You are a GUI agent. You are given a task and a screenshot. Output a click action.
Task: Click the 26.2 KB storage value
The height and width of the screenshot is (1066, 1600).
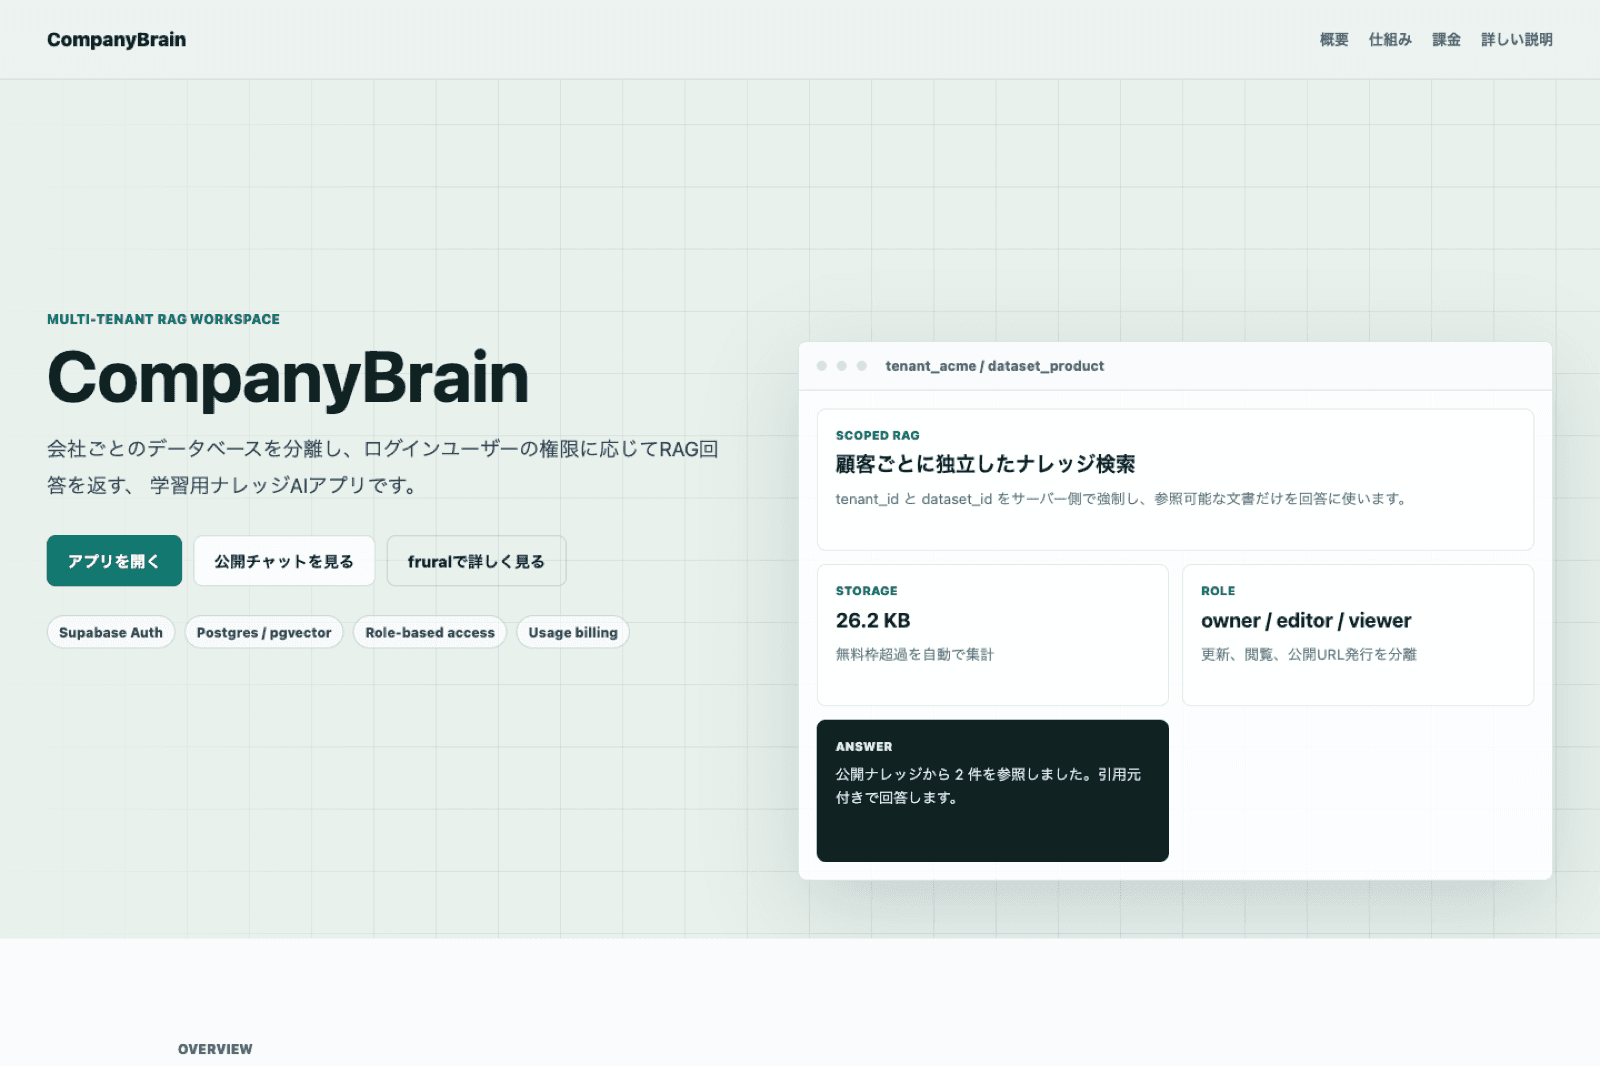873,620
